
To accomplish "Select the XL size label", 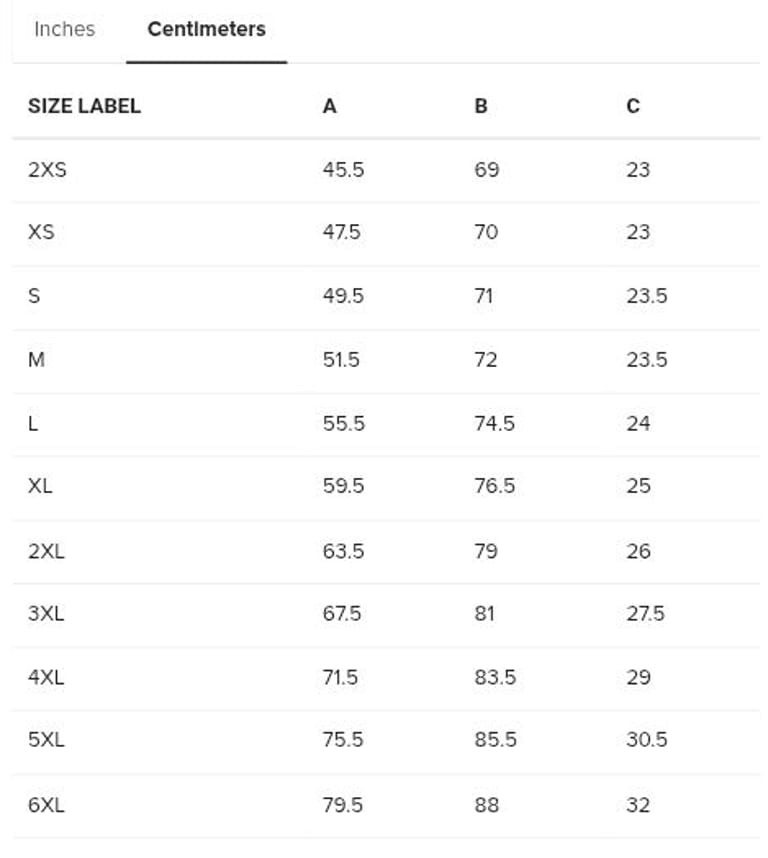I will [40, 486].
